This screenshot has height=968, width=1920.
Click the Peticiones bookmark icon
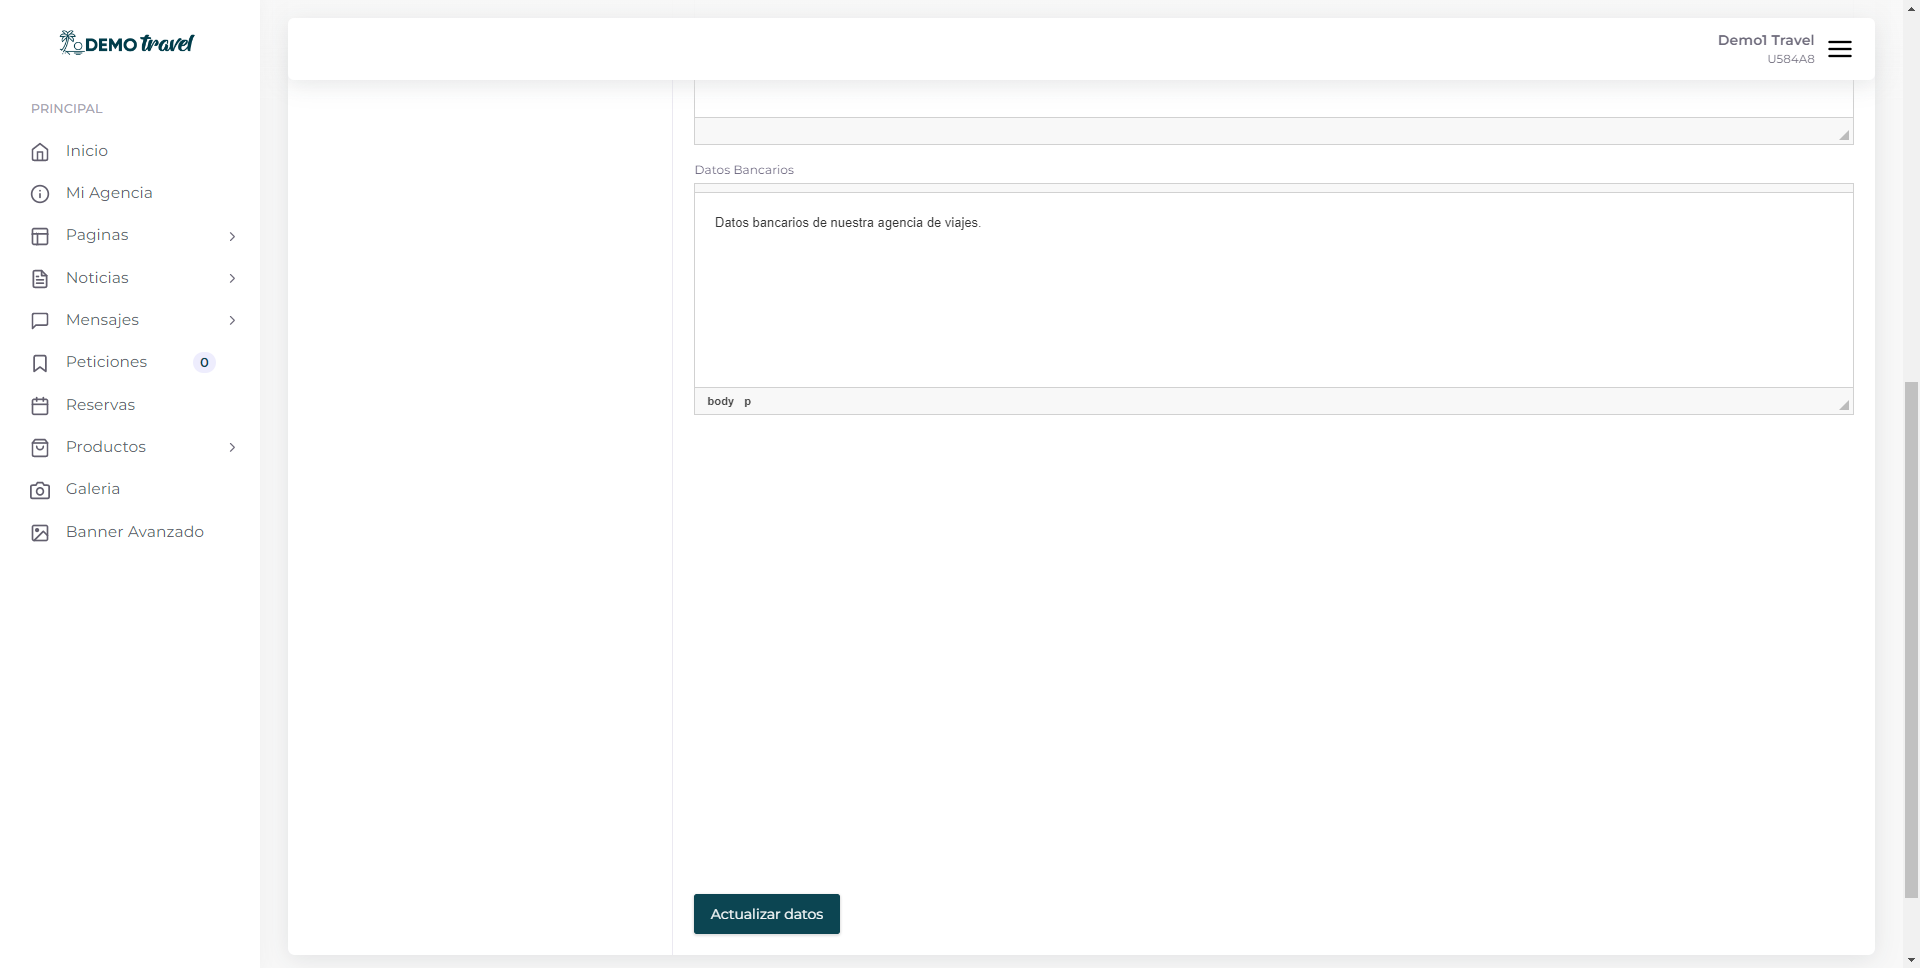point(40,363)
